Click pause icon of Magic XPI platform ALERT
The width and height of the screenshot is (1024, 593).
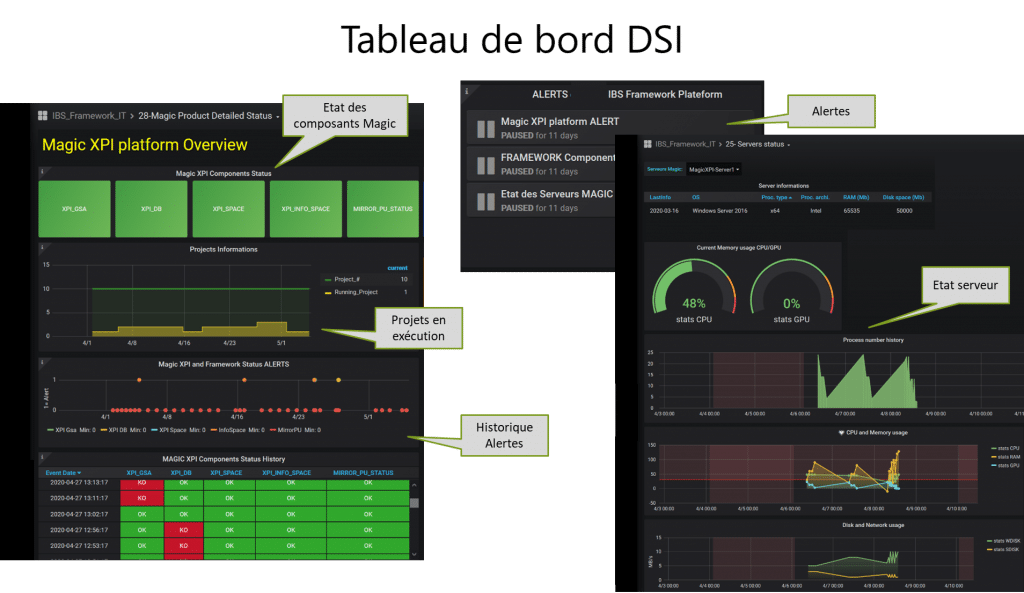(485, 129)
